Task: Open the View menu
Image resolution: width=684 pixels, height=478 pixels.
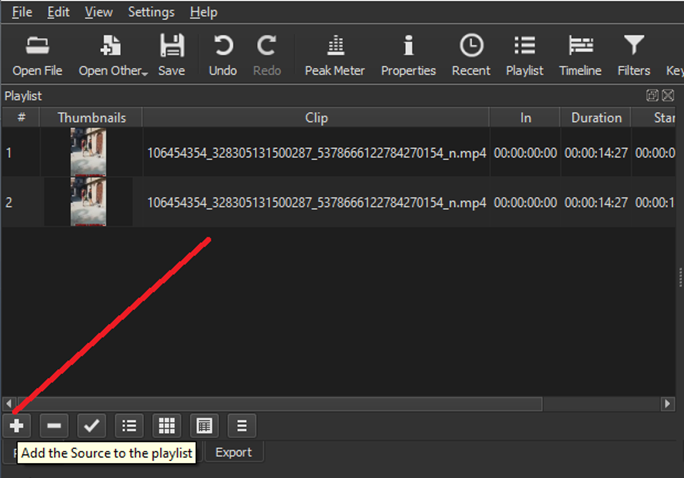Action: tap(99, 12)
